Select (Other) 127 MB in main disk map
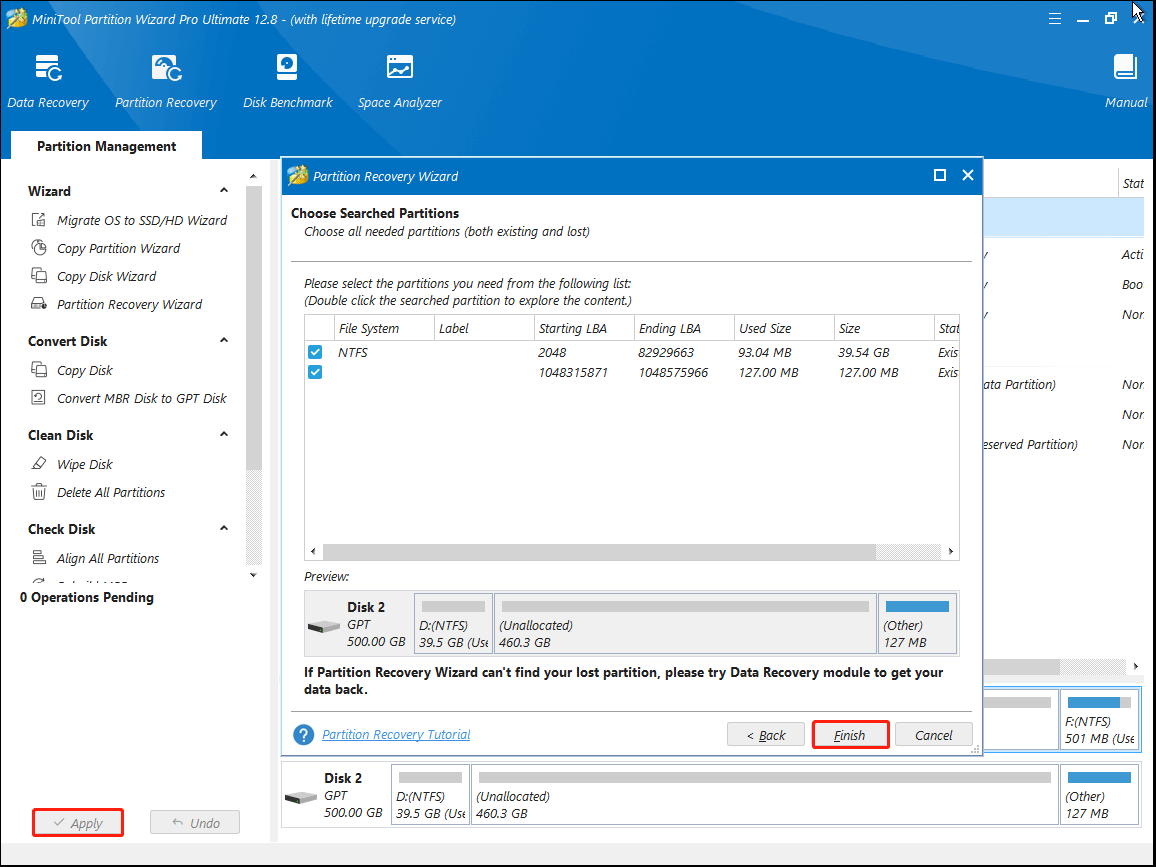 tap(1100, 795)
